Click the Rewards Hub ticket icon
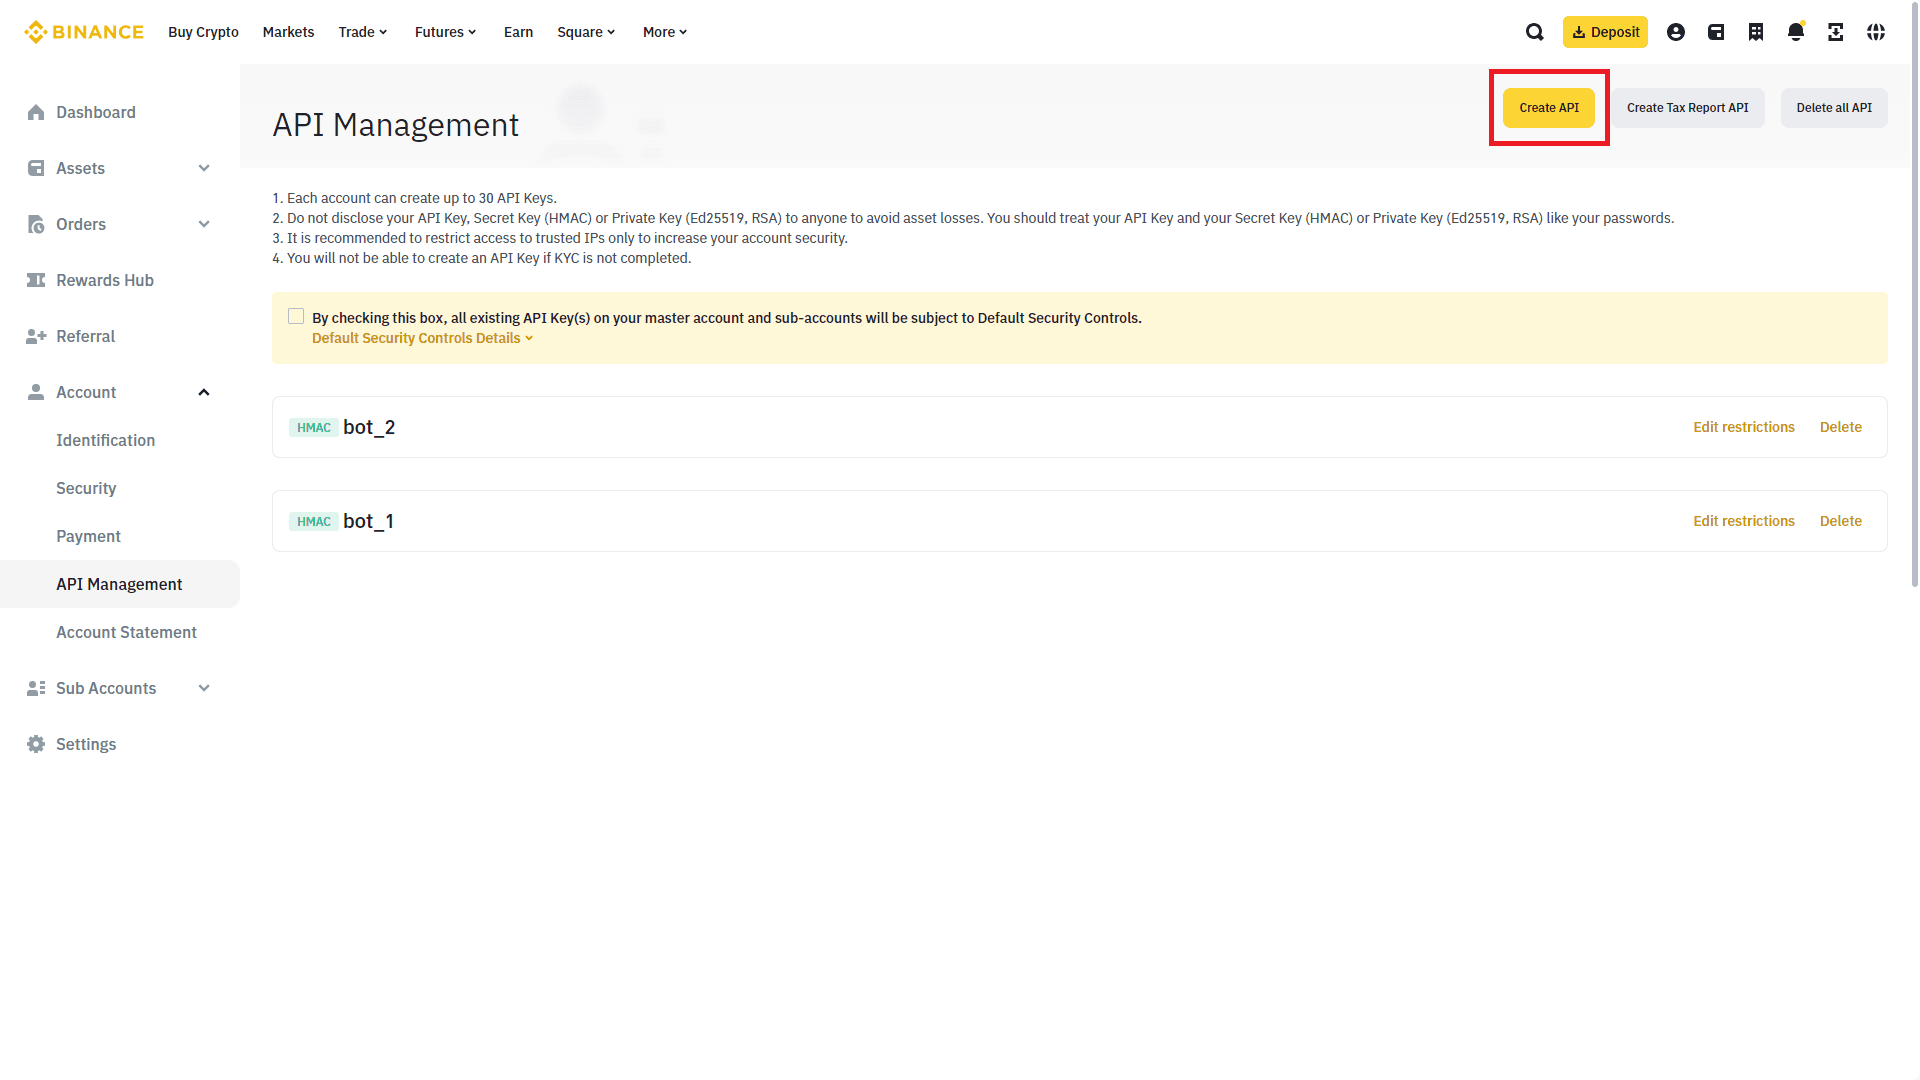1920x1080 pixels. pyautogui.click(x=36, y=280)
